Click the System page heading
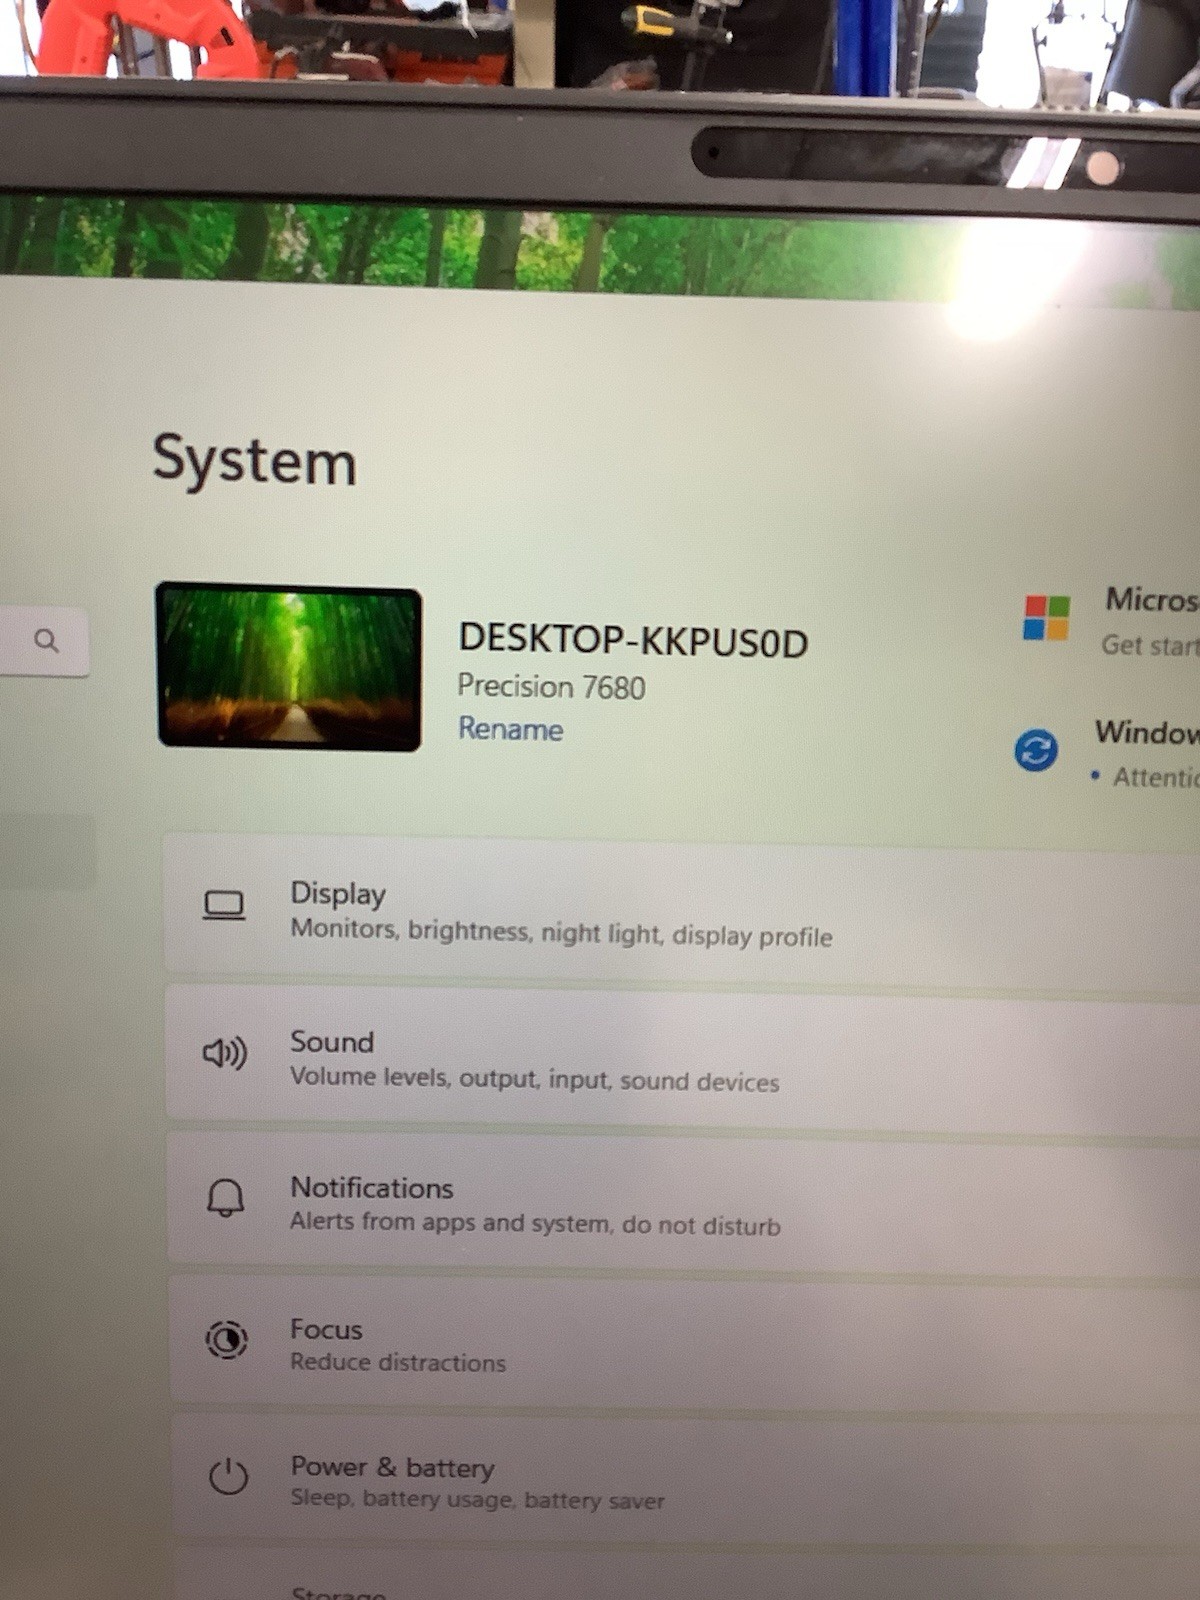 [254, 461]
